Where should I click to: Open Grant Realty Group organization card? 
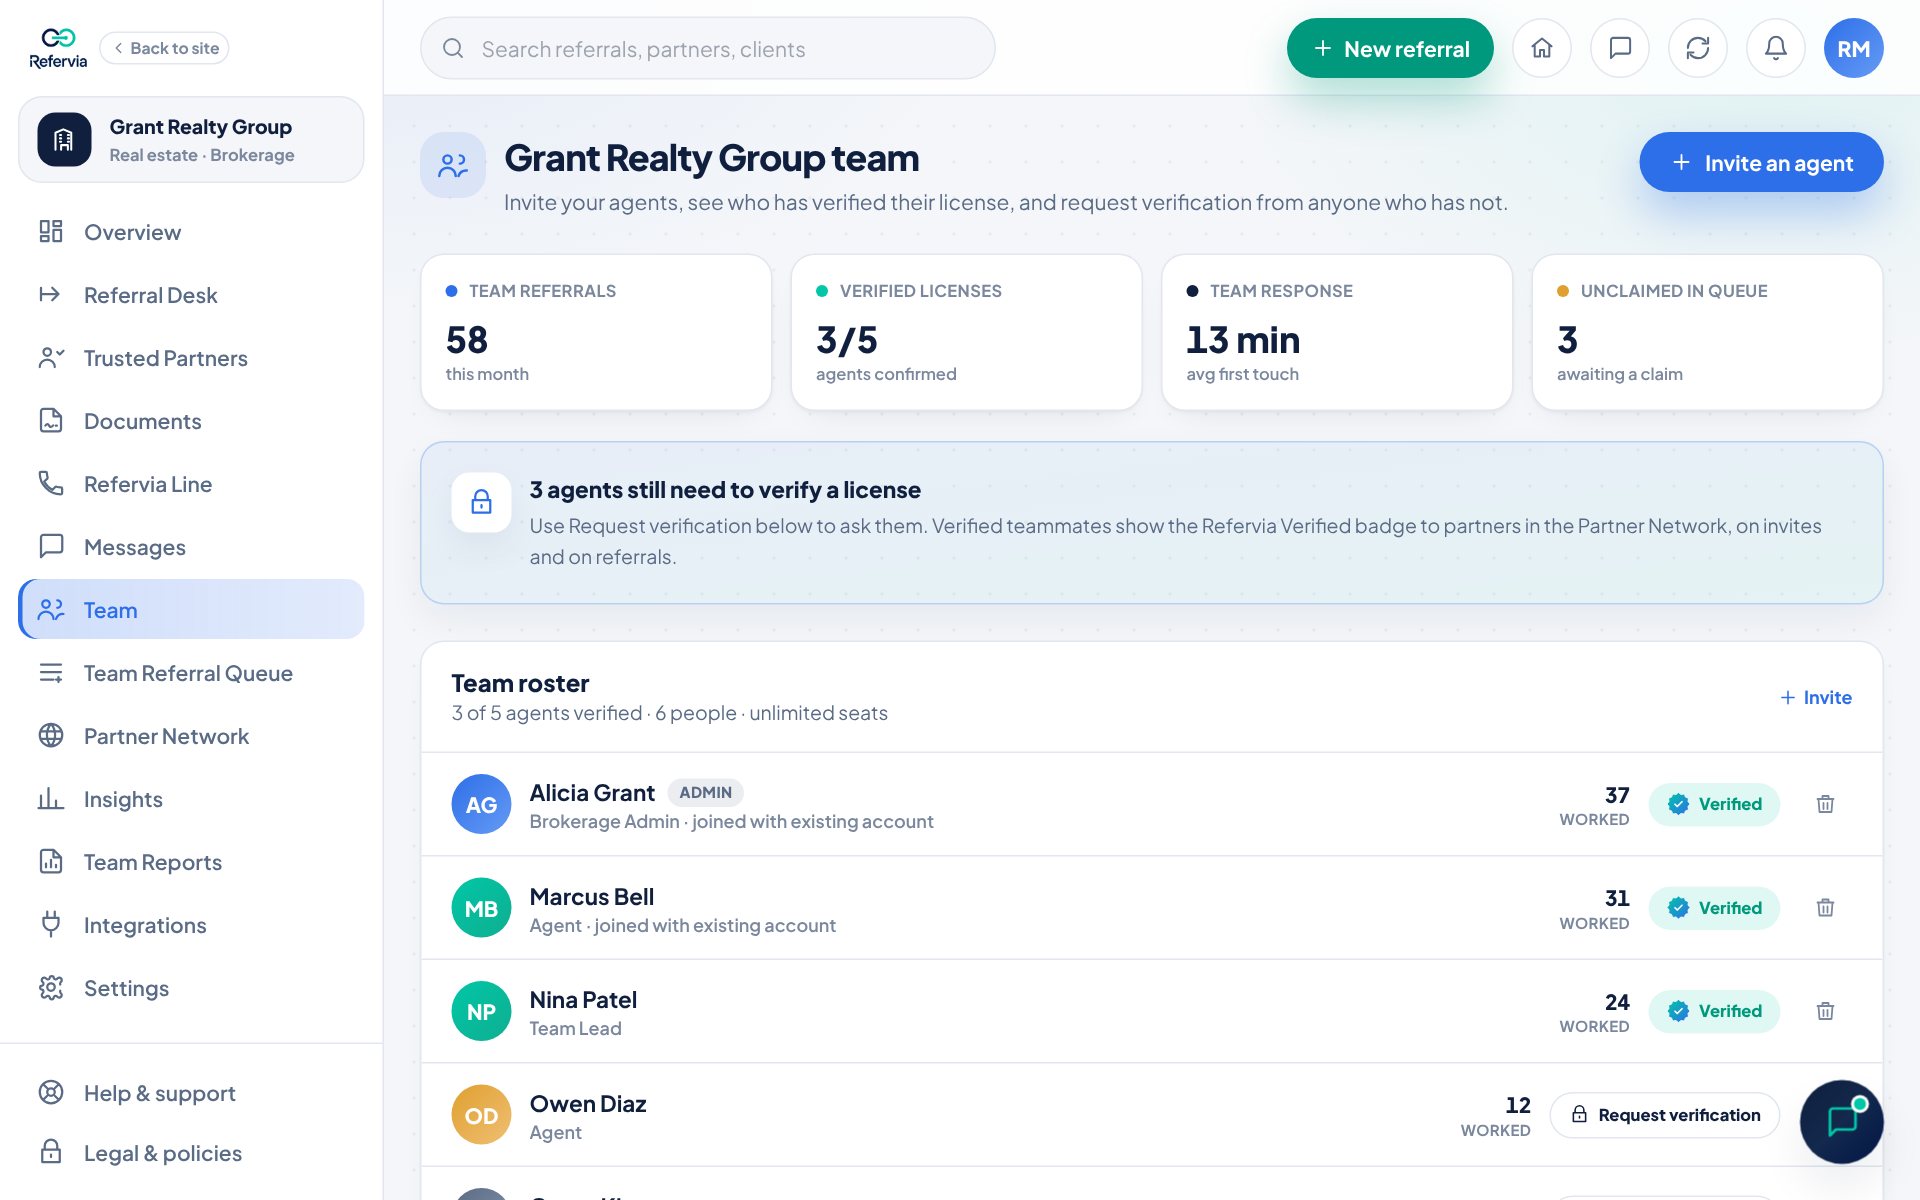click(x=191, y=140)
